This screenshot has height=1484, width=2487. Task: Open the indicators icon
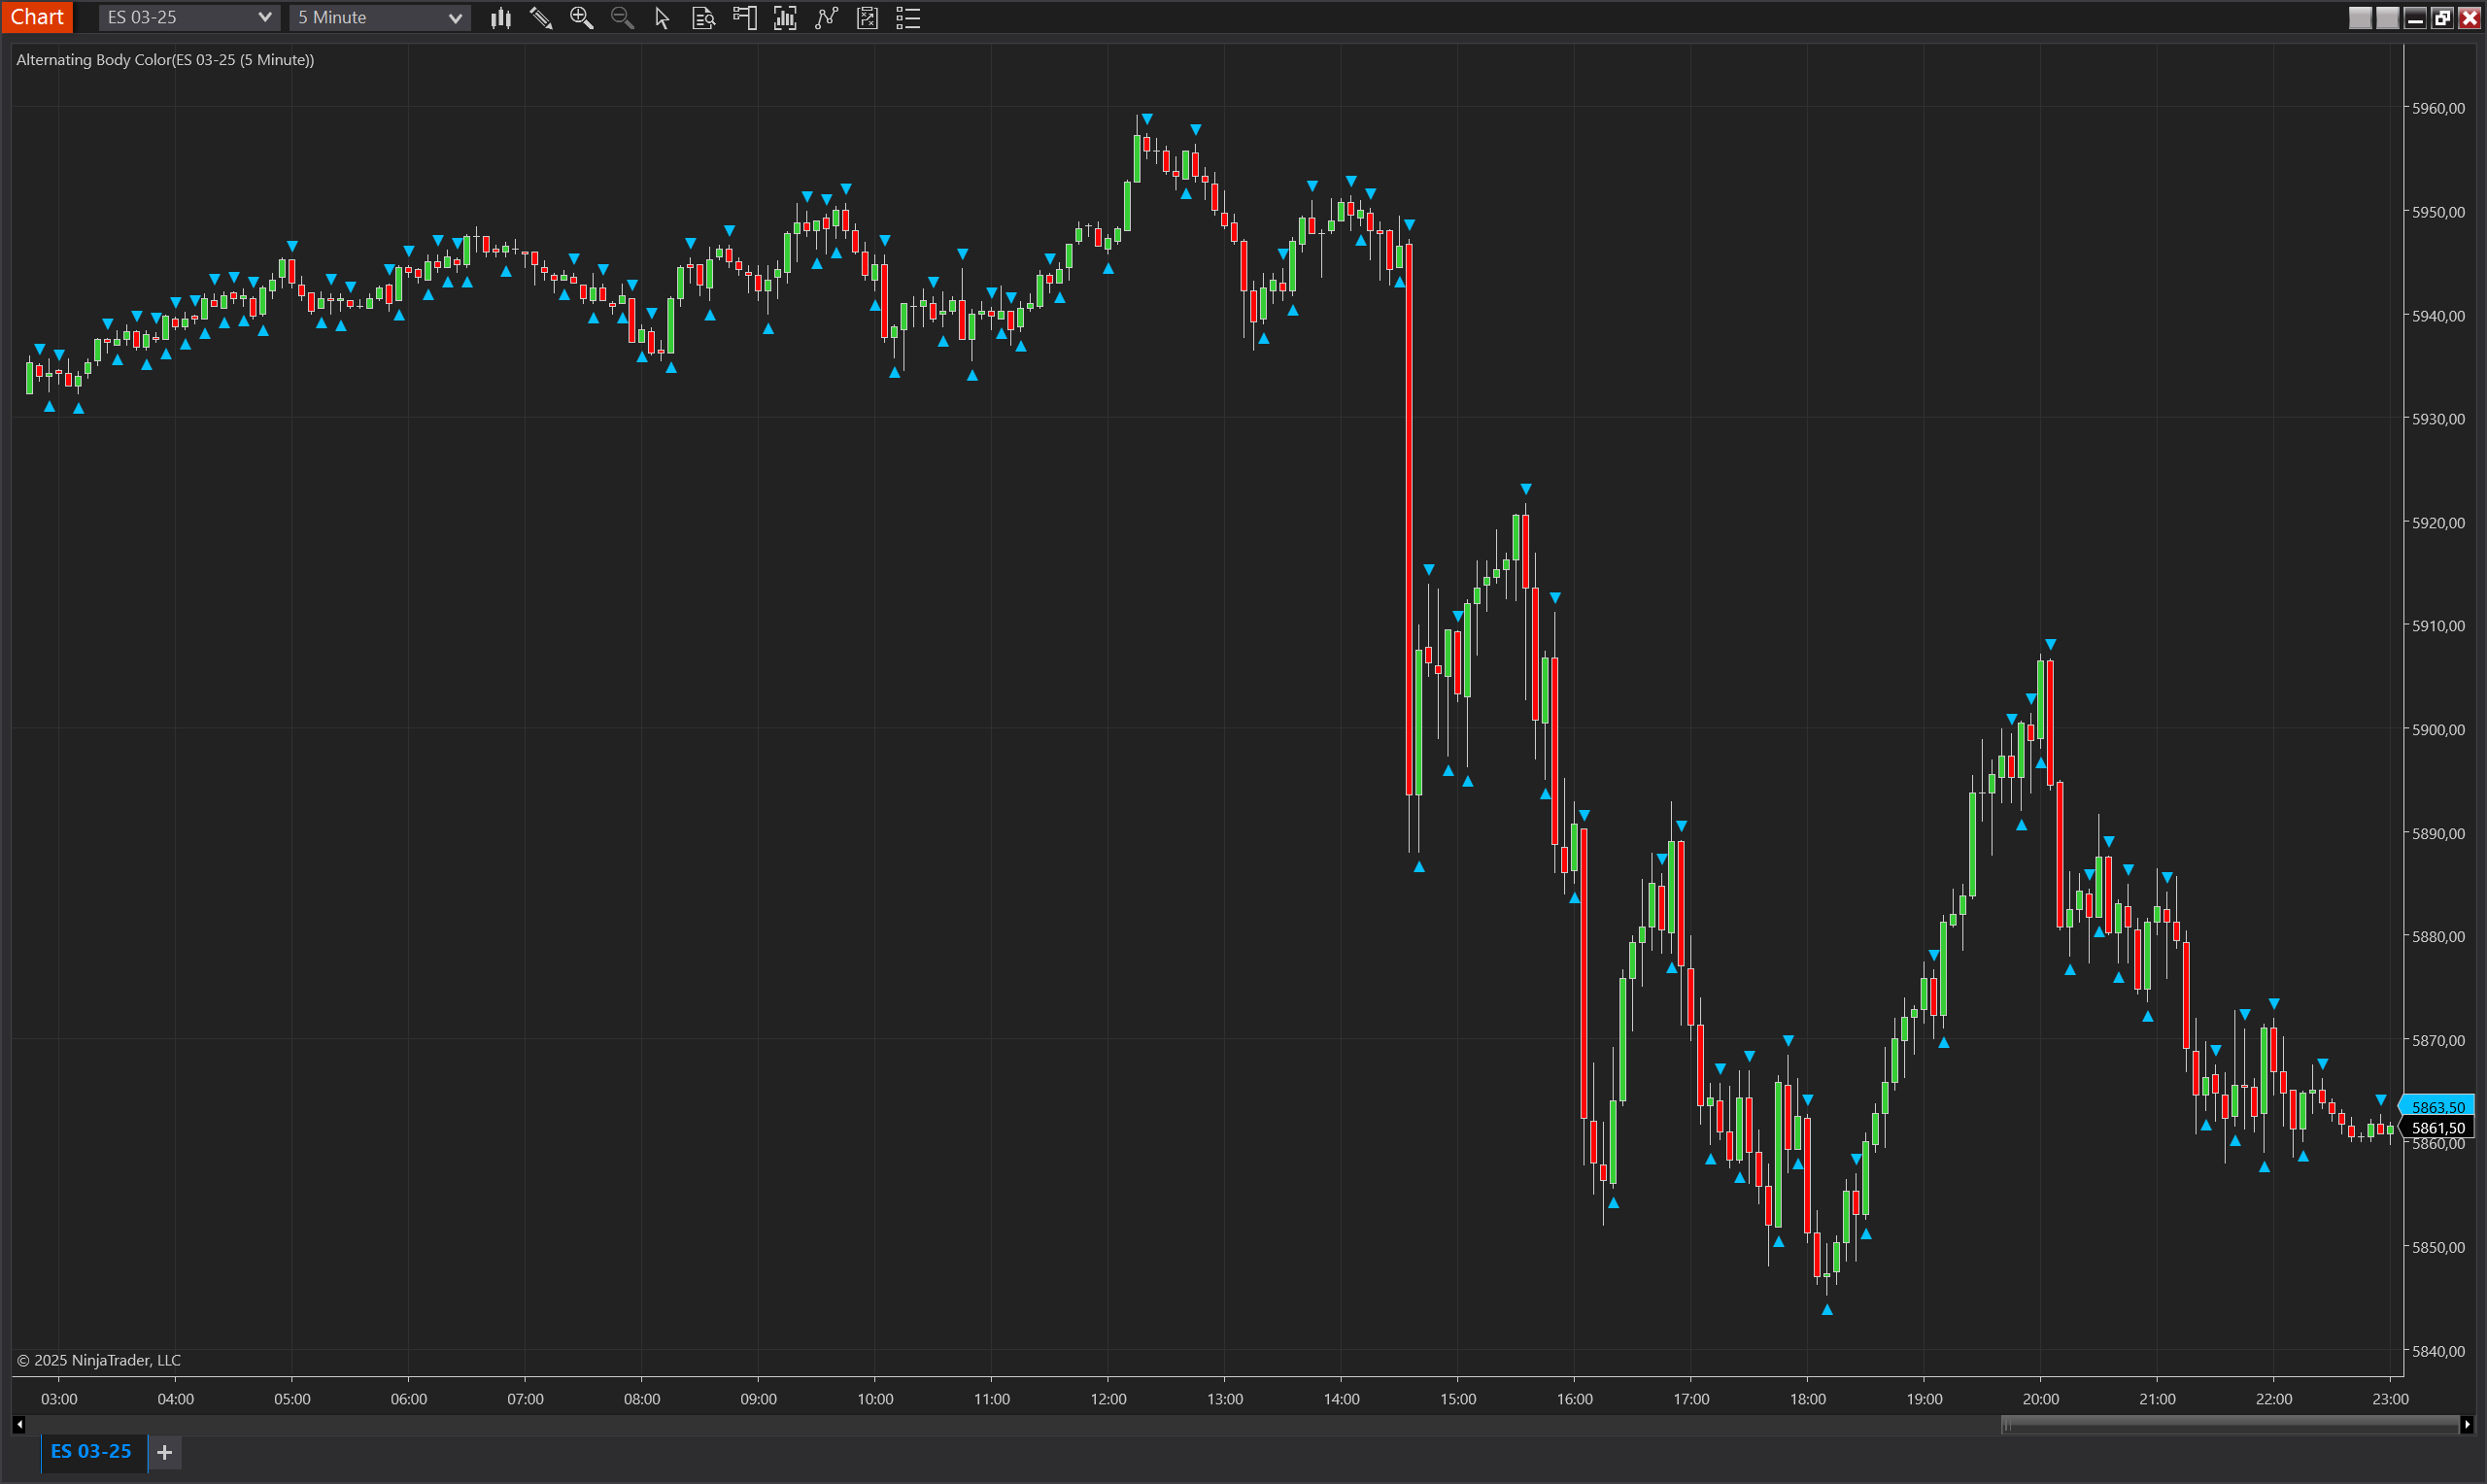[826, 17]
